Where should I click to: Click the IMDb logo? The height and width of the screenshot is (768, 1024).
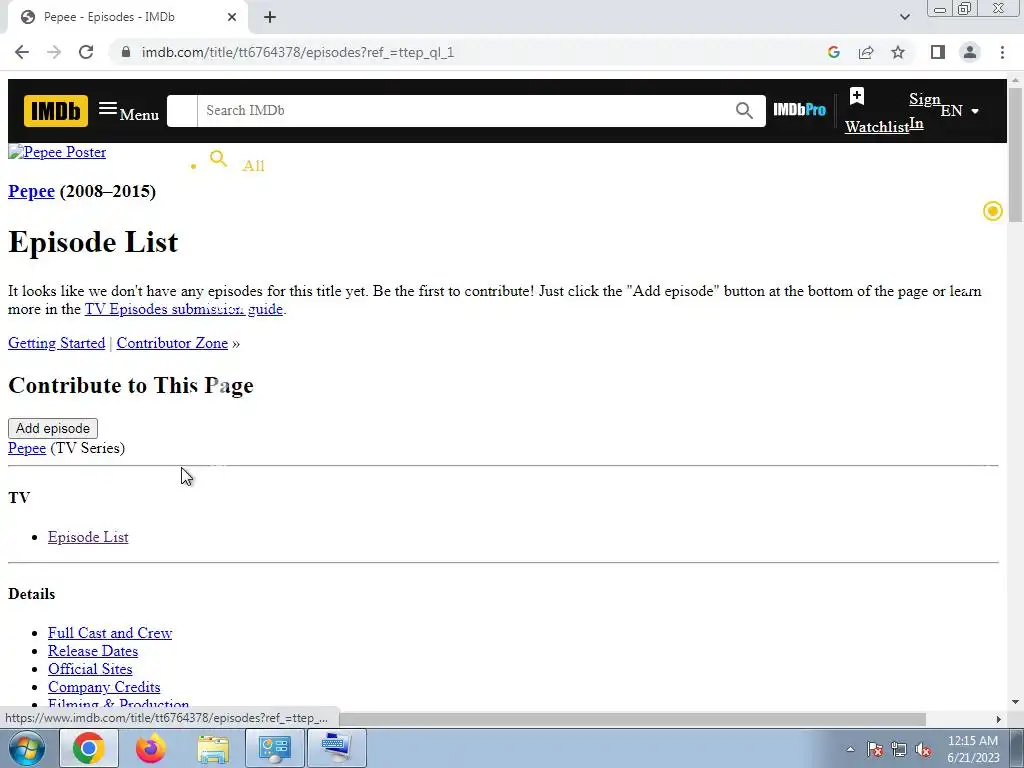click(56, 110)
